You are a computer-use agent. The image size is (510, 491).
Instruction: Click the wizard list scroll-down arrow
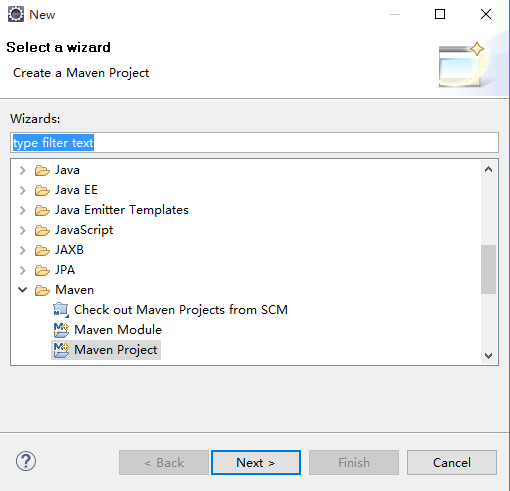click(488, 356)
